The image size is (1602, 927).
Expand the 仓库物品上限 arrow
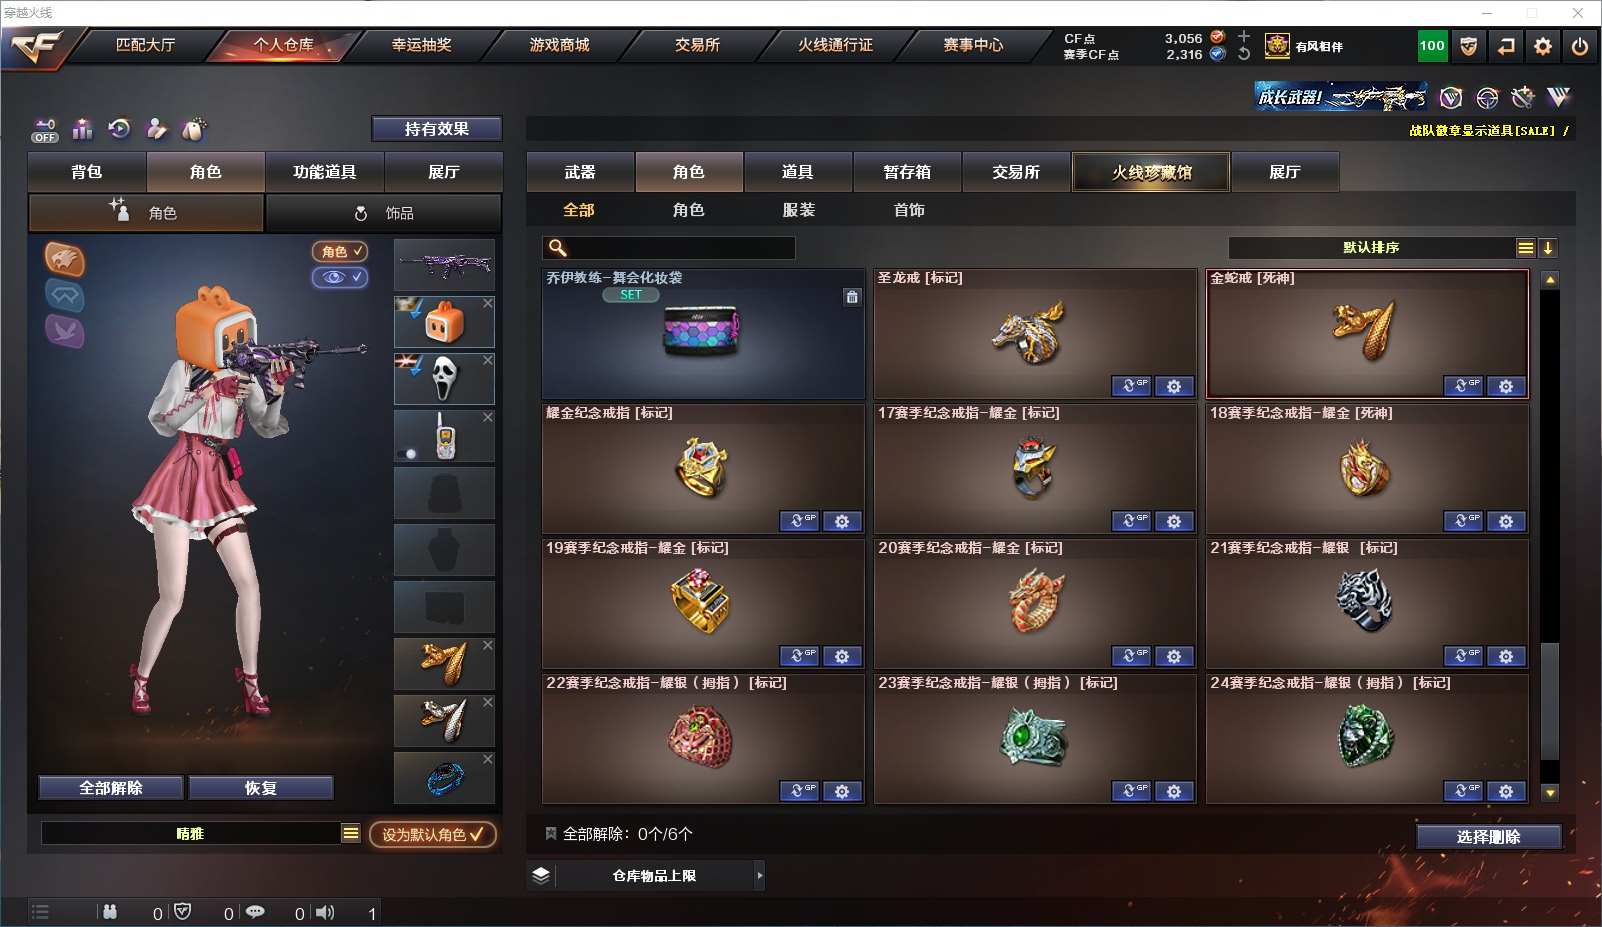pyautogui.click(x=760, y=875)
